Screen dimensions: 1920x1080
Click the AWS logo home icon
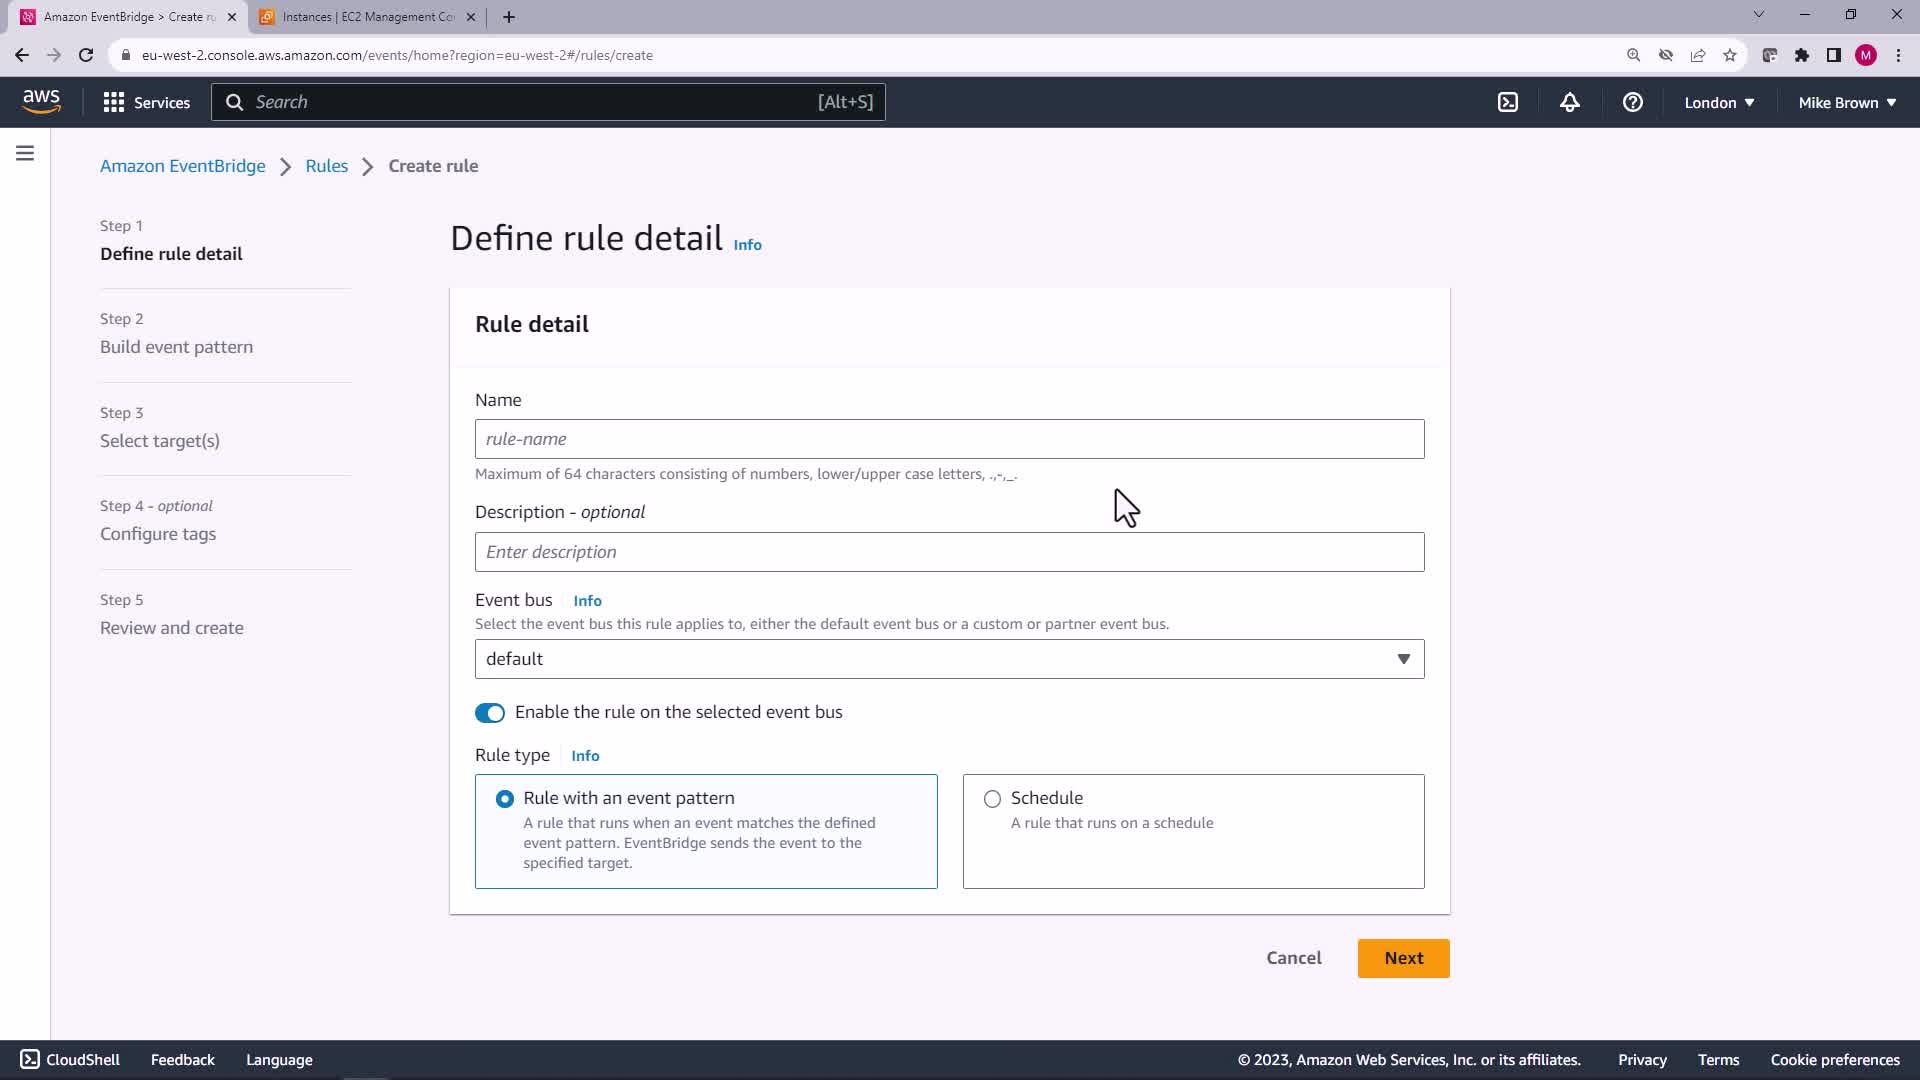click(x=41, y=101)
